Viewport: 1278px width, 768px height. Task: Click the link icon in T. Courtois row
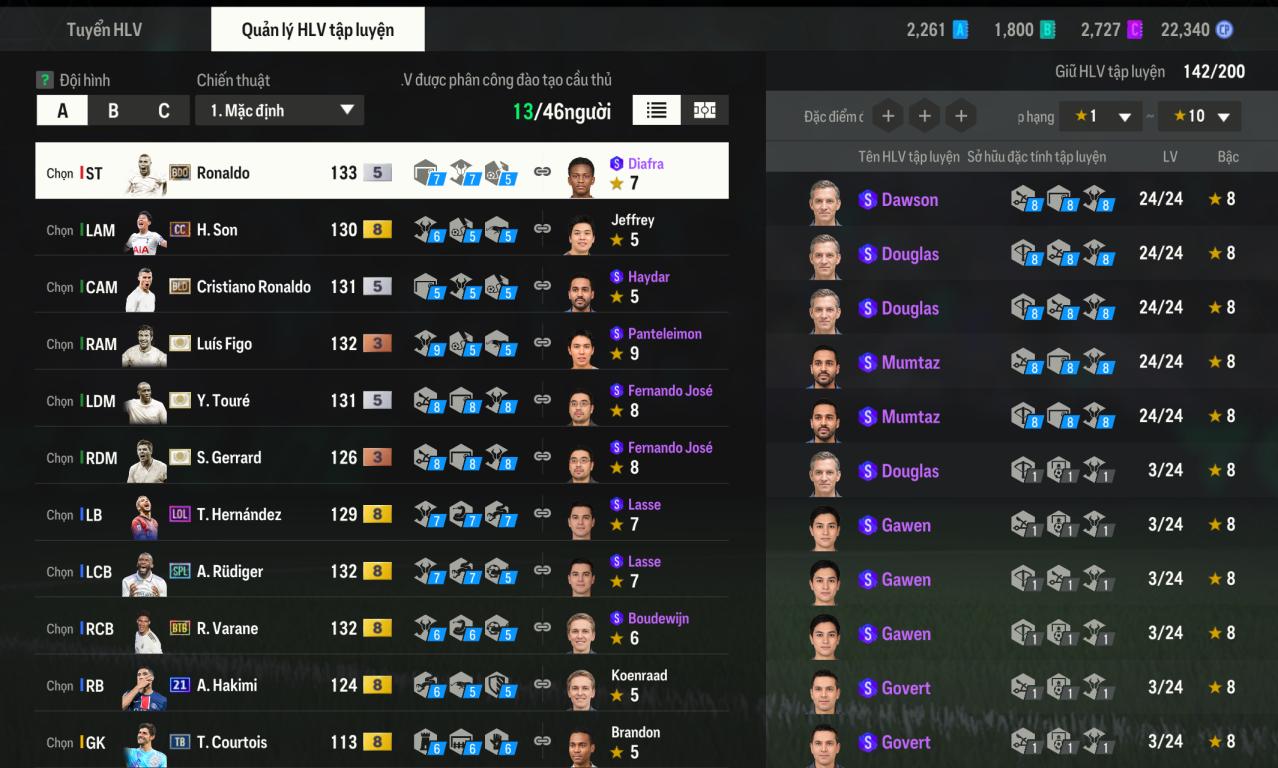tap(542, 742)
